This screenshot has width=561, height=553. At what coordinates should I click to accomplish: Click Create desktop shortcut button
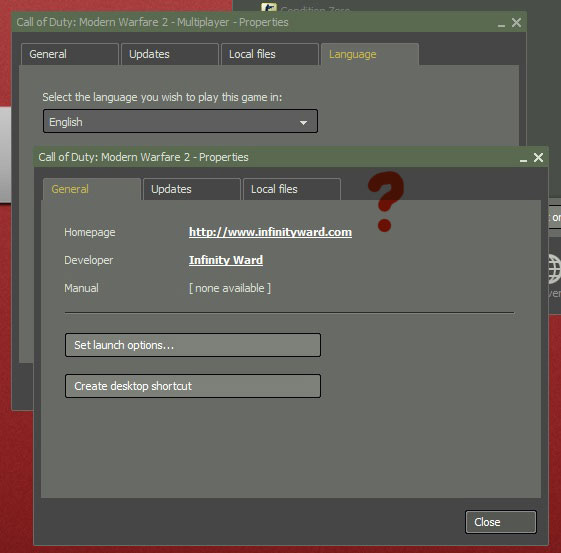coord(193,386)
